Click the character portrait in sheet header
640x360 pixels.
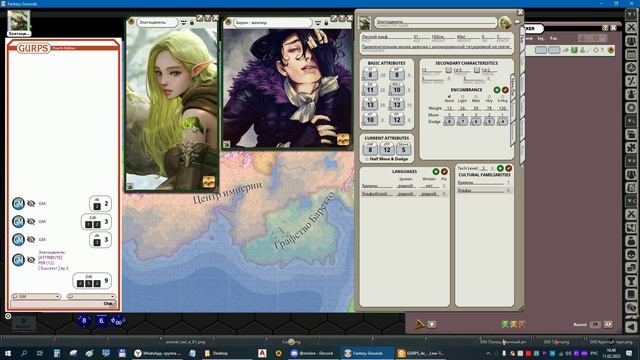coord(505,23)
